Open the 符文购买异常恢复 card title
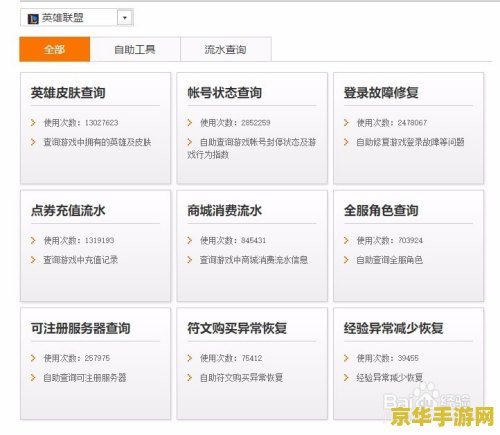This screenshot has height=435, width=500. click(237, 328)
